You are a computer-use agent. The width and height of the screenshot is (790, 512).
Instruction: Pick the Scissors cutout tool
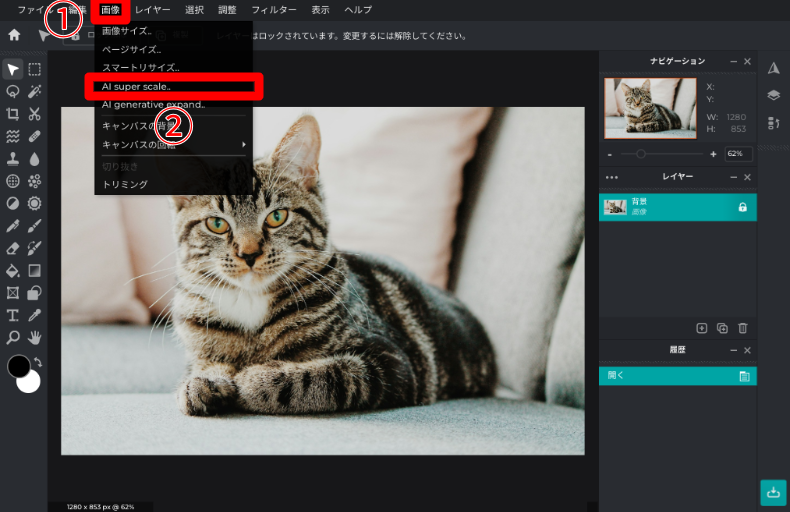(35, 113)
